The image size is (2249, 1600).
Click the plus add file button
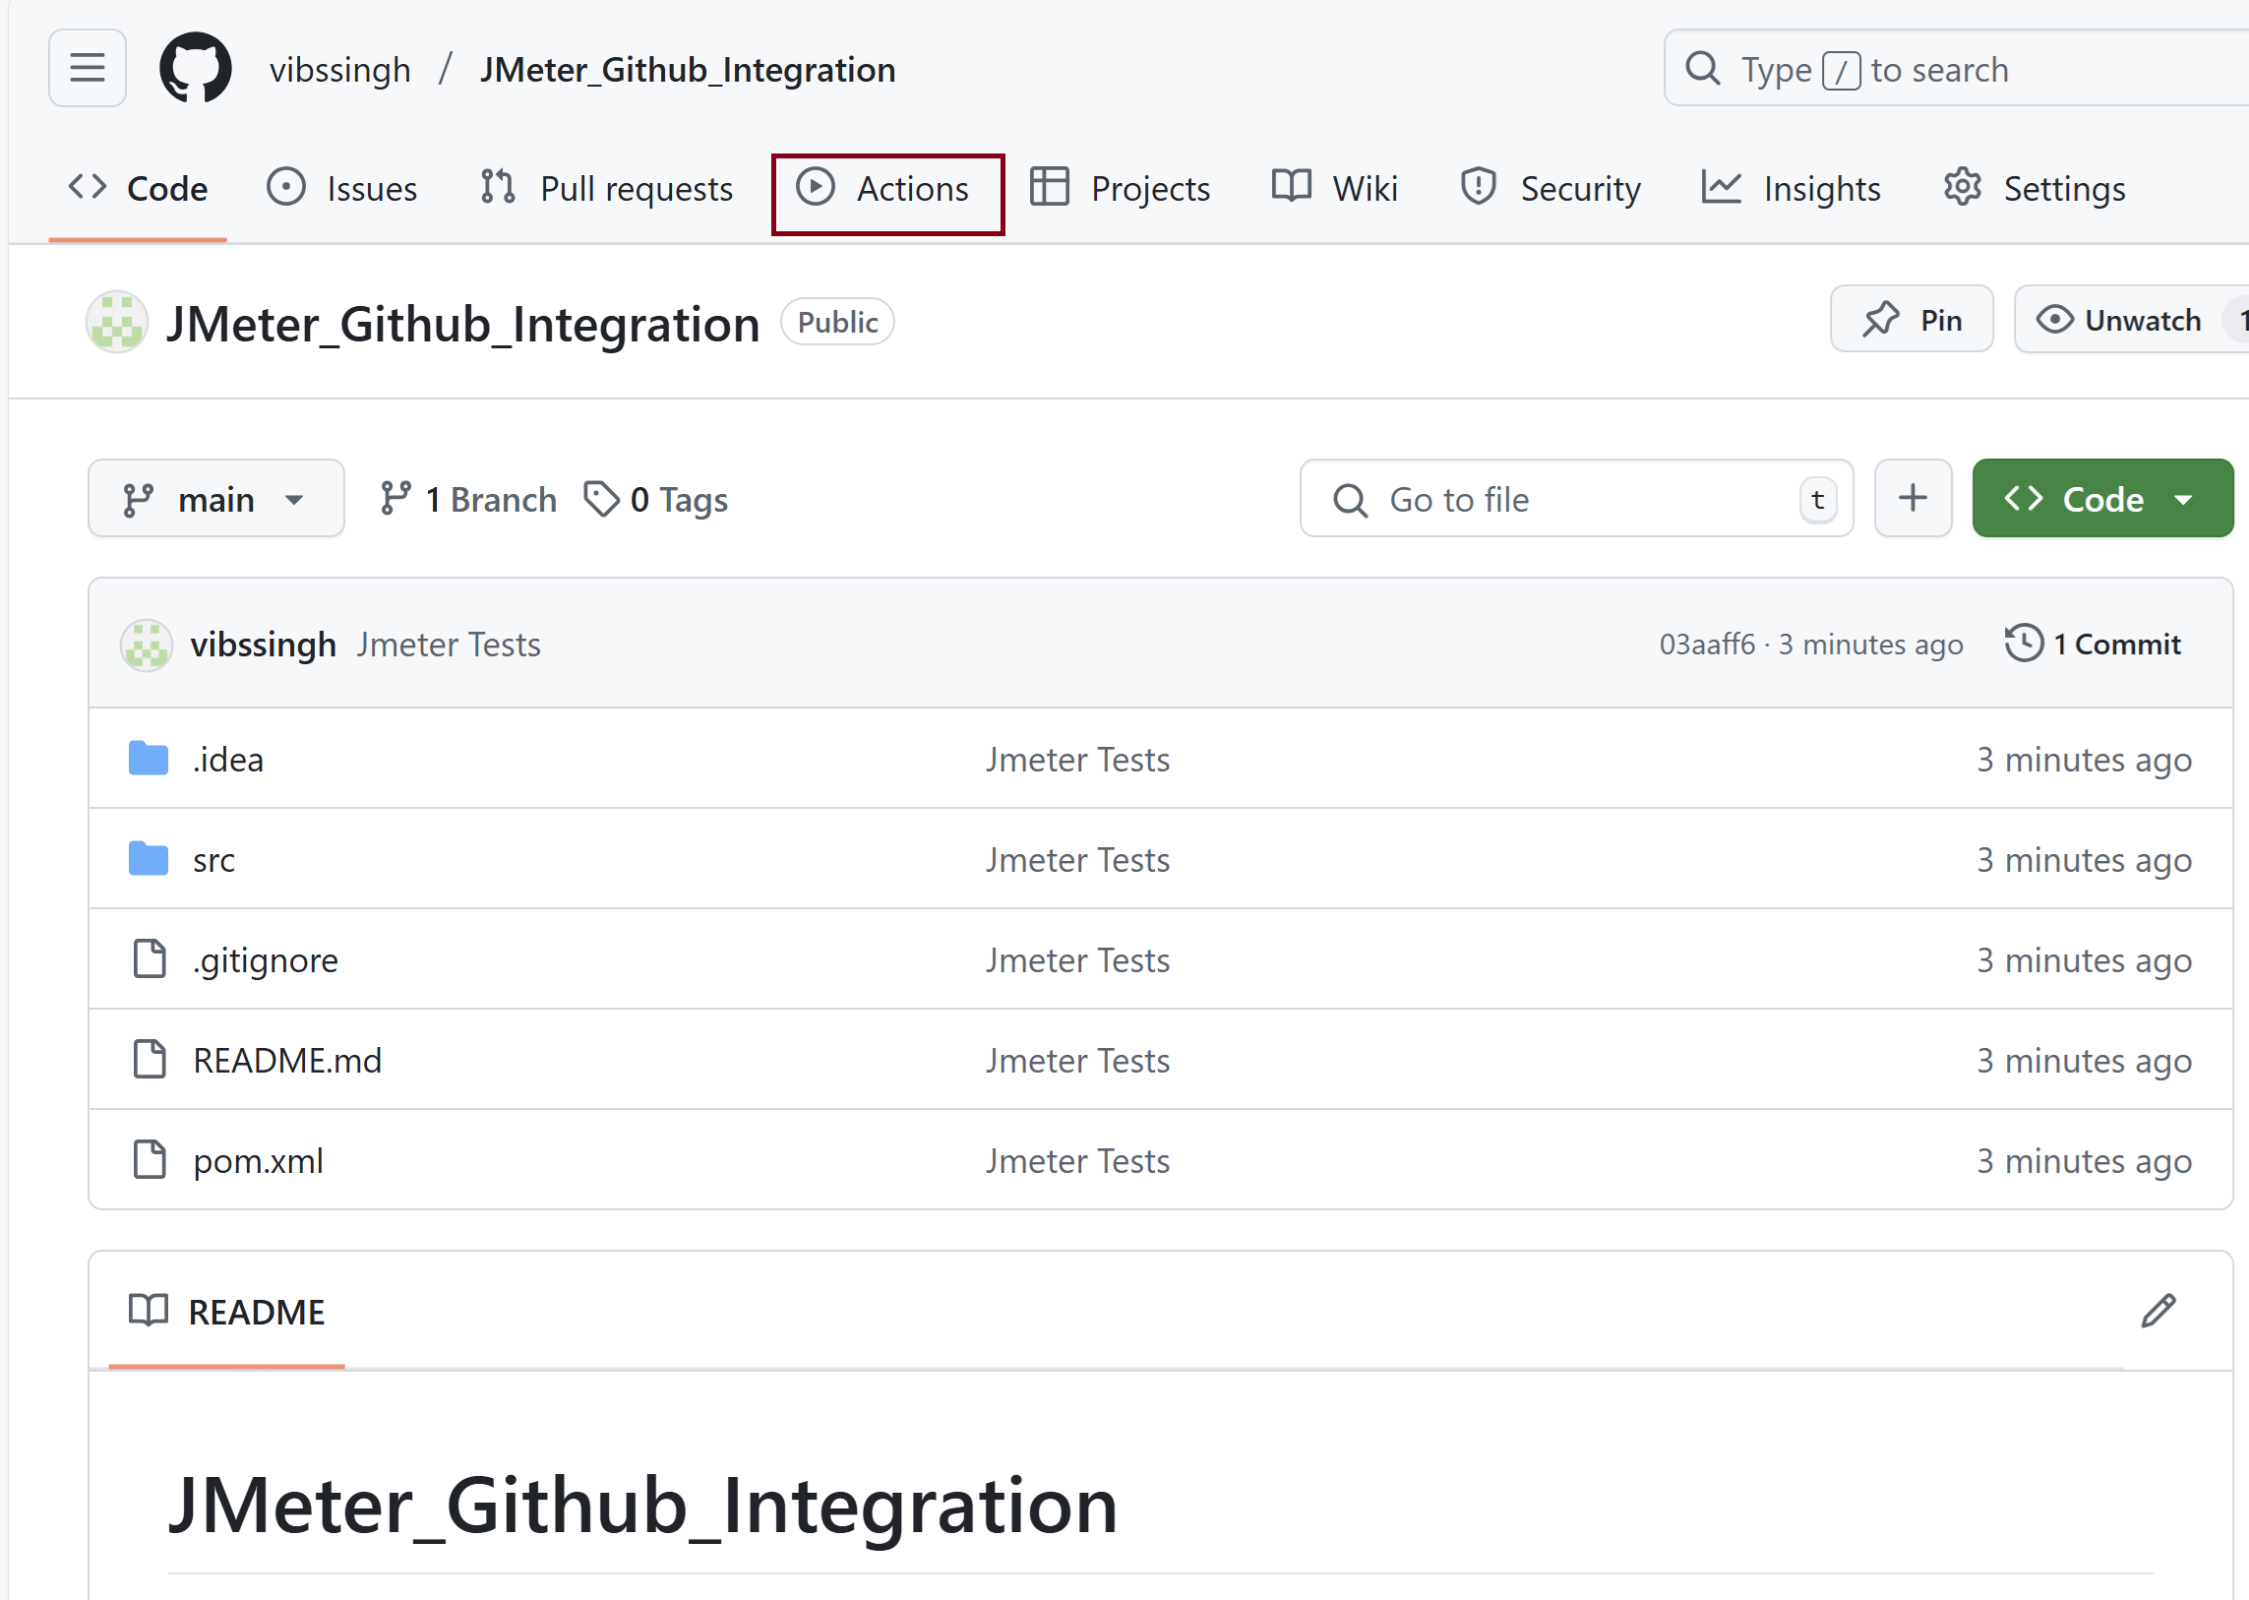[1912, 498]
